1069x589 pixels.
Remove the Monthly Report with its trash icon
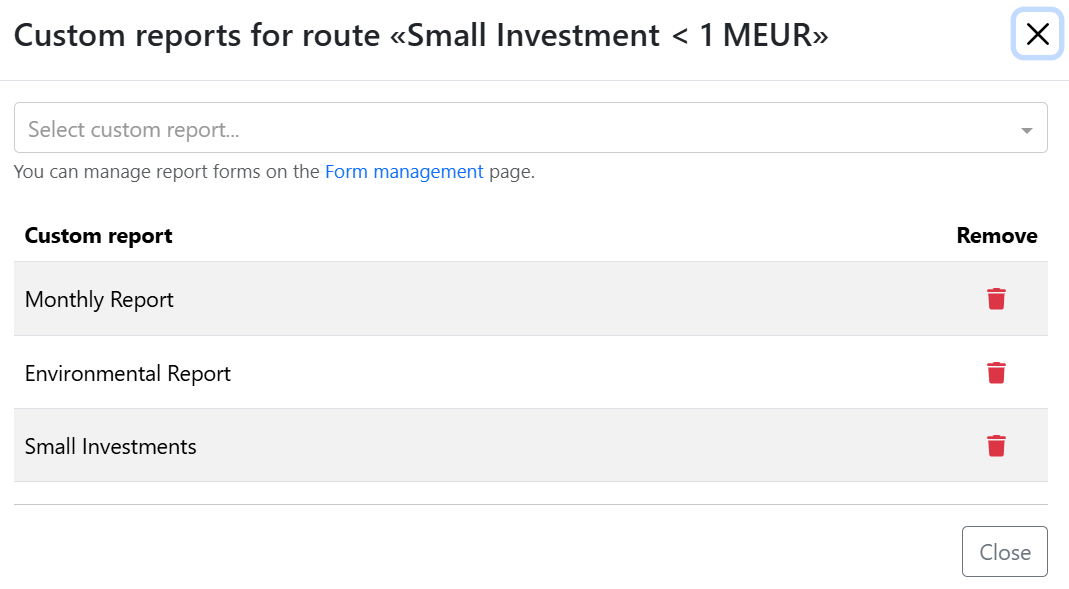996,299
